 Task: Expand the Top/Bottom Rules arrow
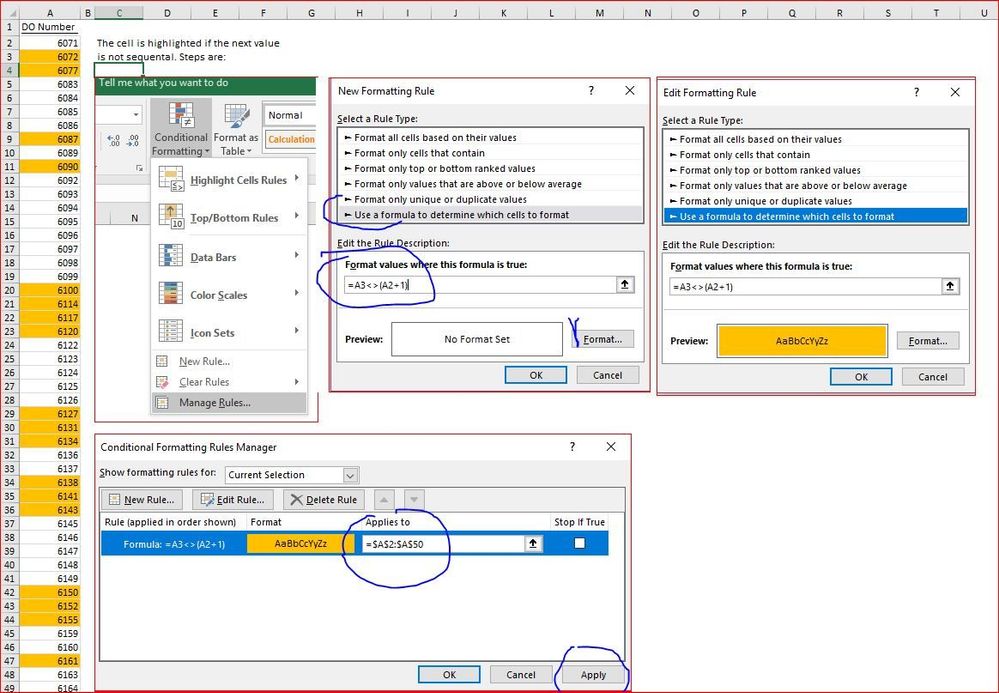click(x=297, y=215)
